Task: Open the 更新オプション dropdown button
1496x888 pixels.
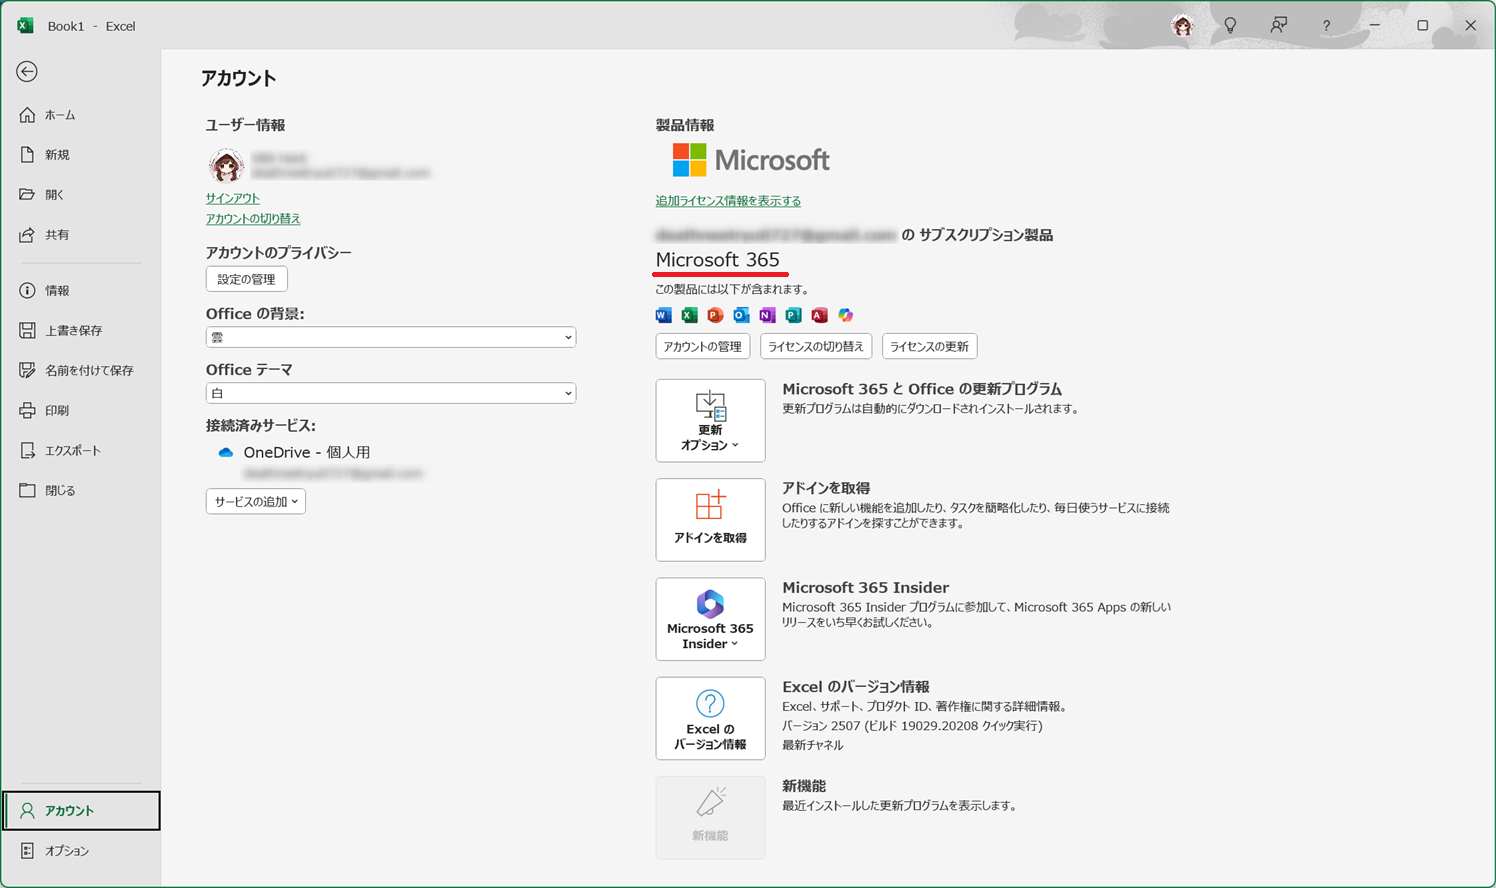Action: tap(711, 420)
